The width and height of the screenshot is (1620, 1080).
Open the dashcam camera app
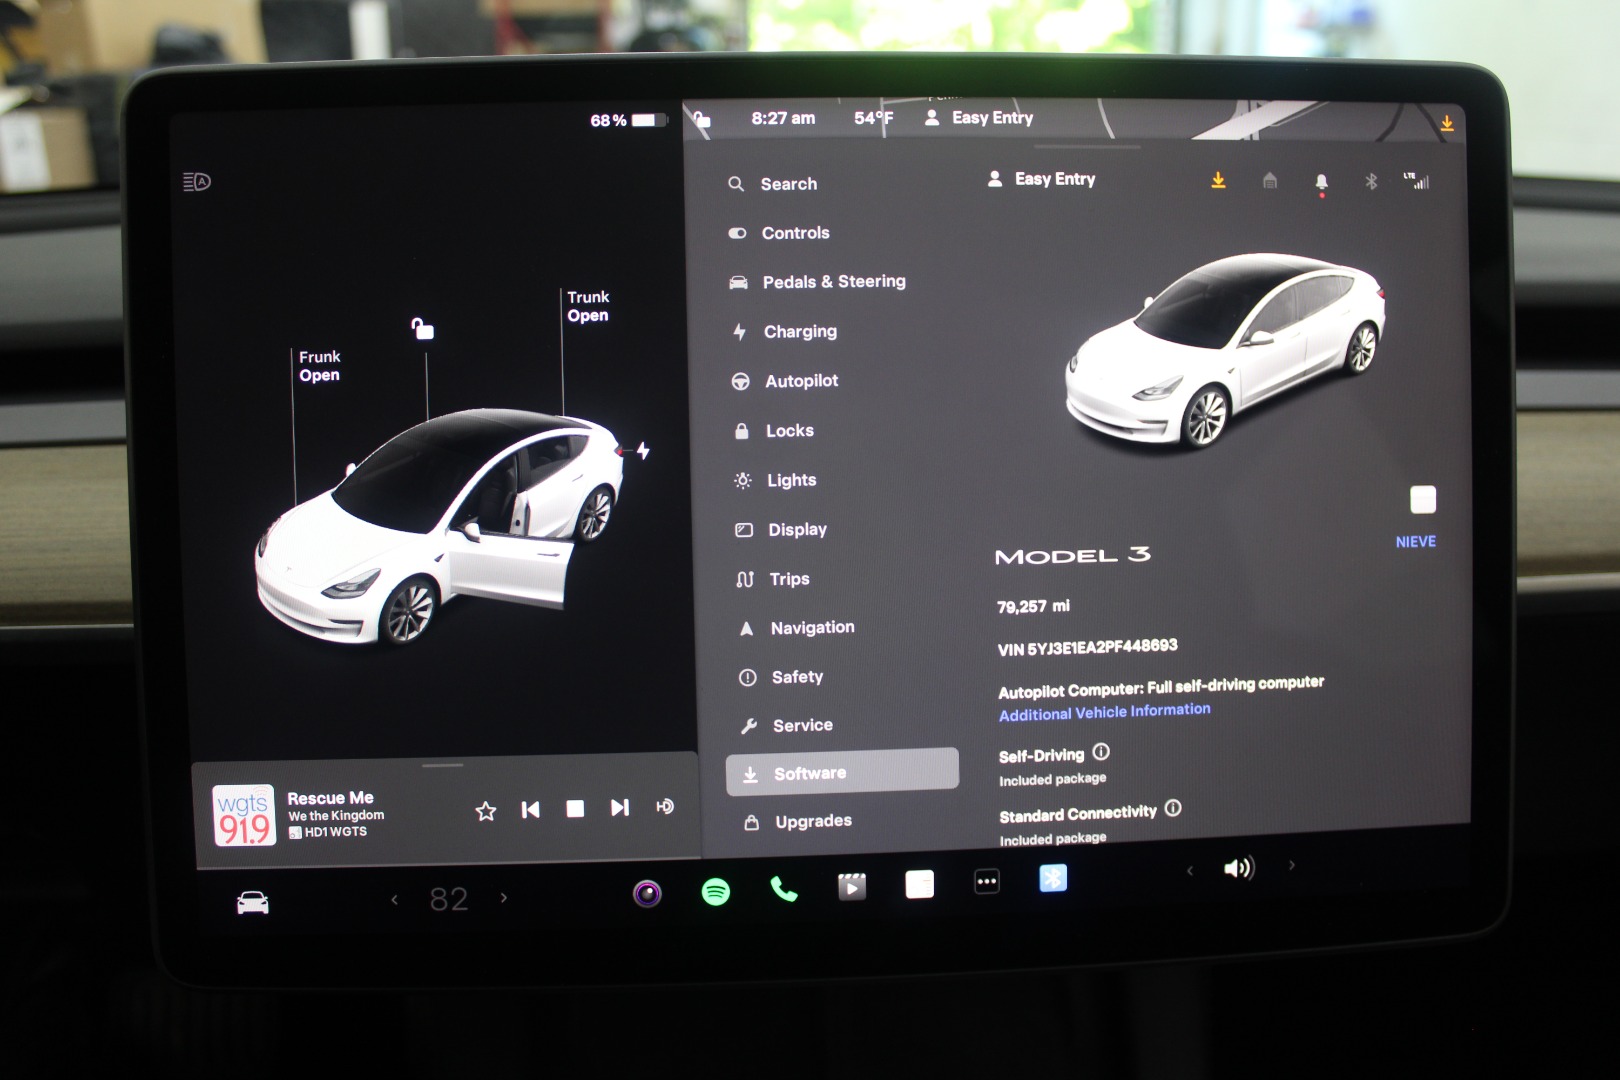point(647,892)
